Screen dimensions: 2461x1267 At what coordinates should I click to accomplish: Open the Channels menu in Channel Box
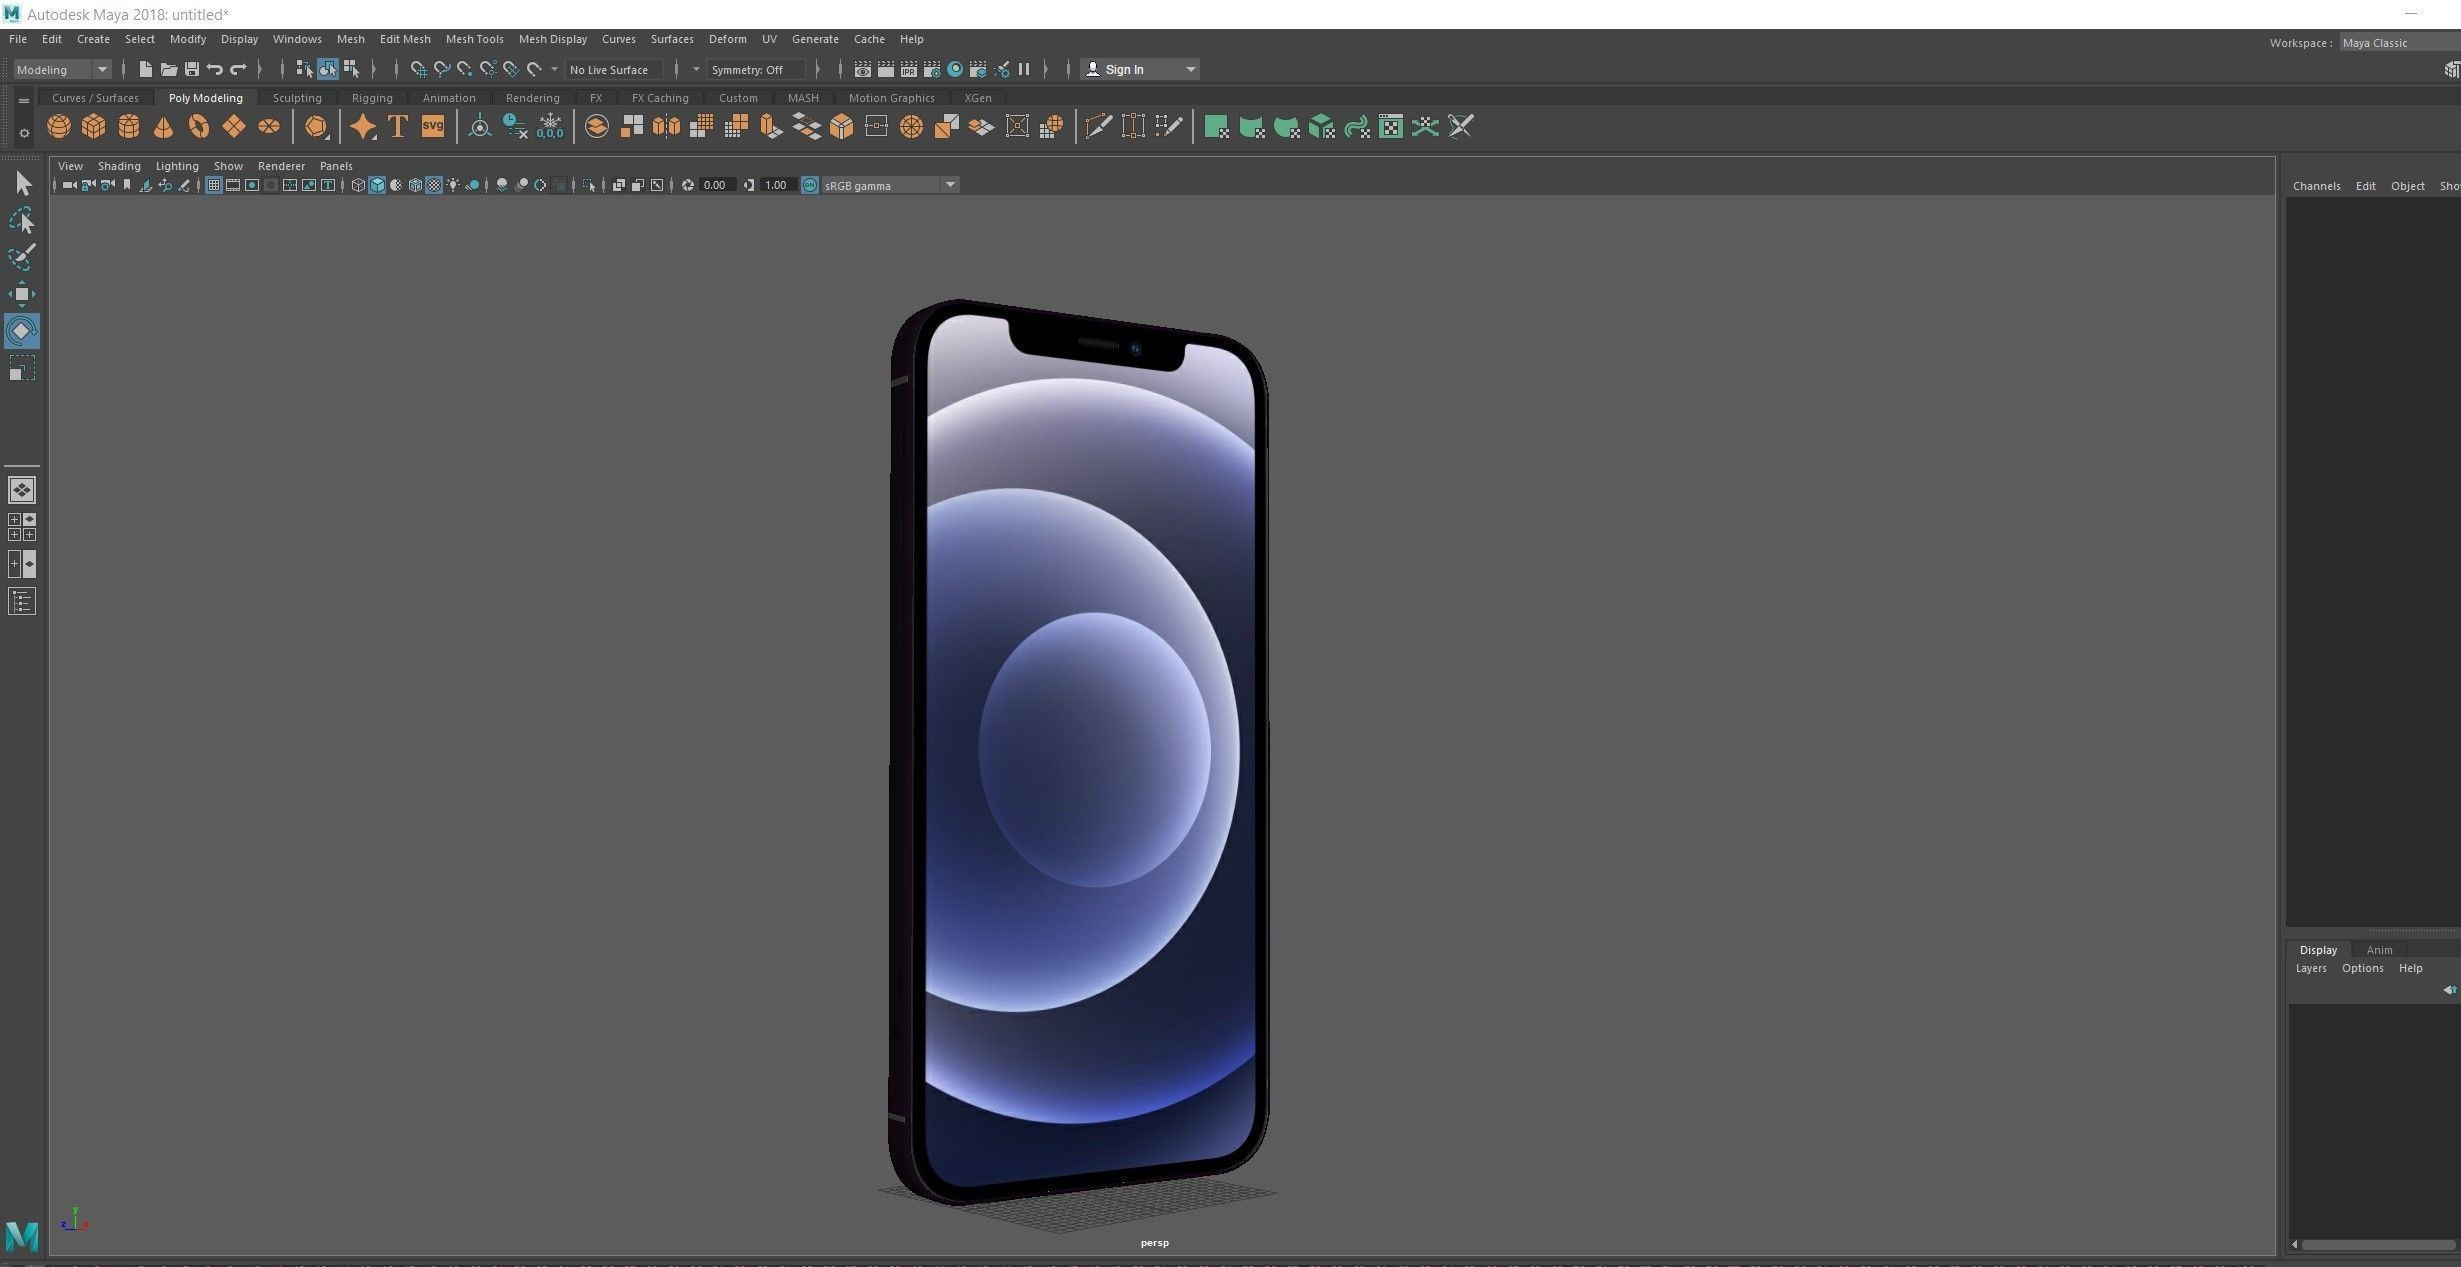[2316, 186]
